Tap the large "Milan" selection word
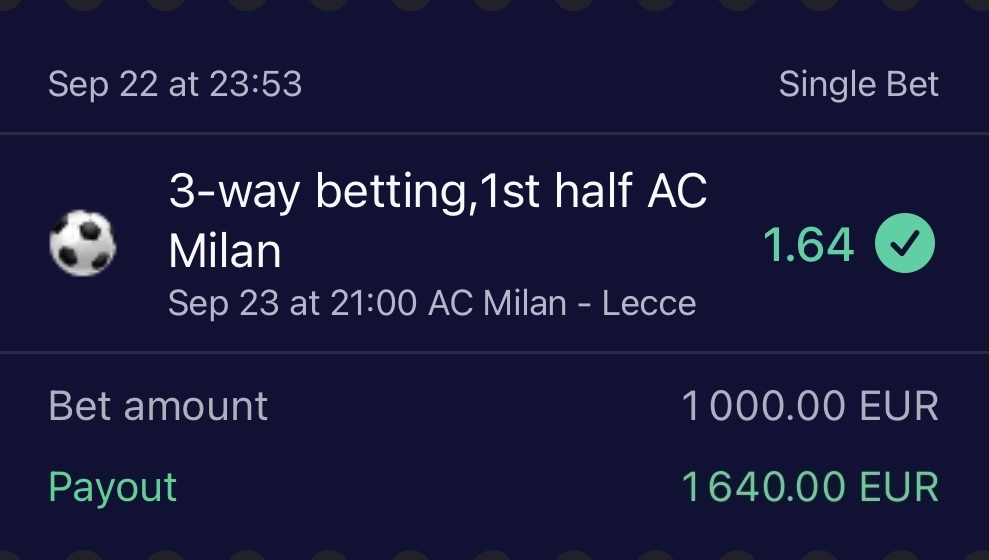This screenshot has height=560, width=989. (225, 251)
